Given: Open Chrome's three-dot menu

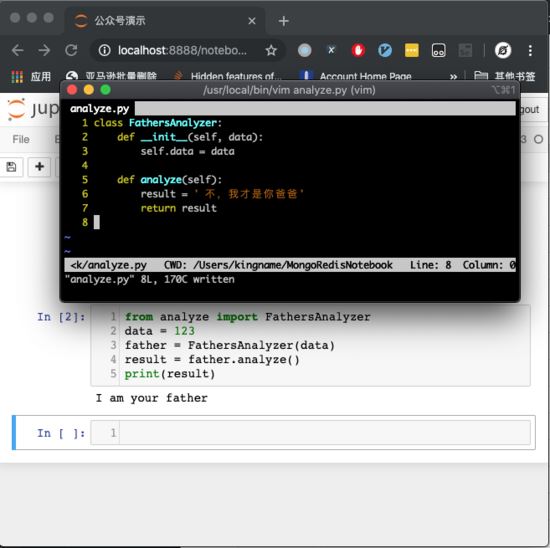Looking at the screenshot, I should 530,51.
